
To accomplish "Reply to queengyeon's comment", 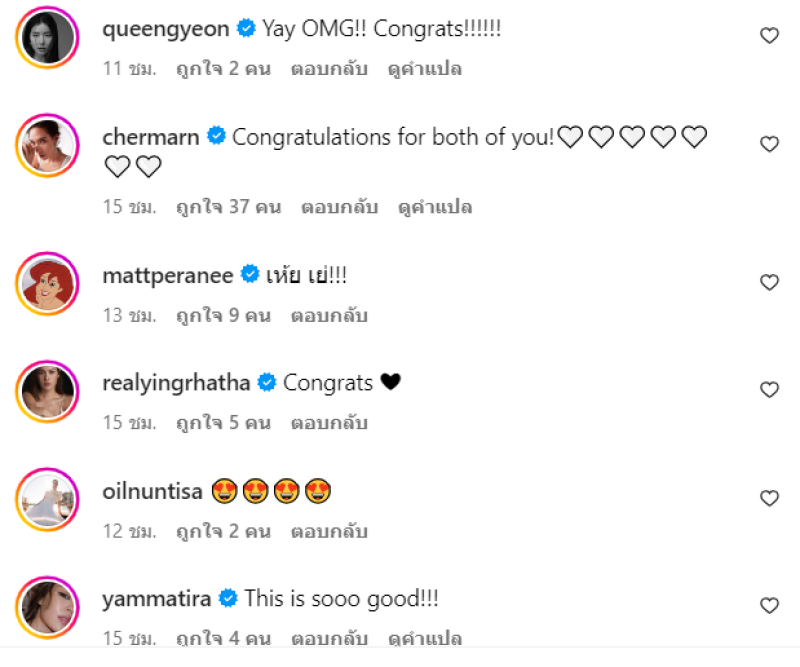I will pyautogui.click(x=329, y=70).
